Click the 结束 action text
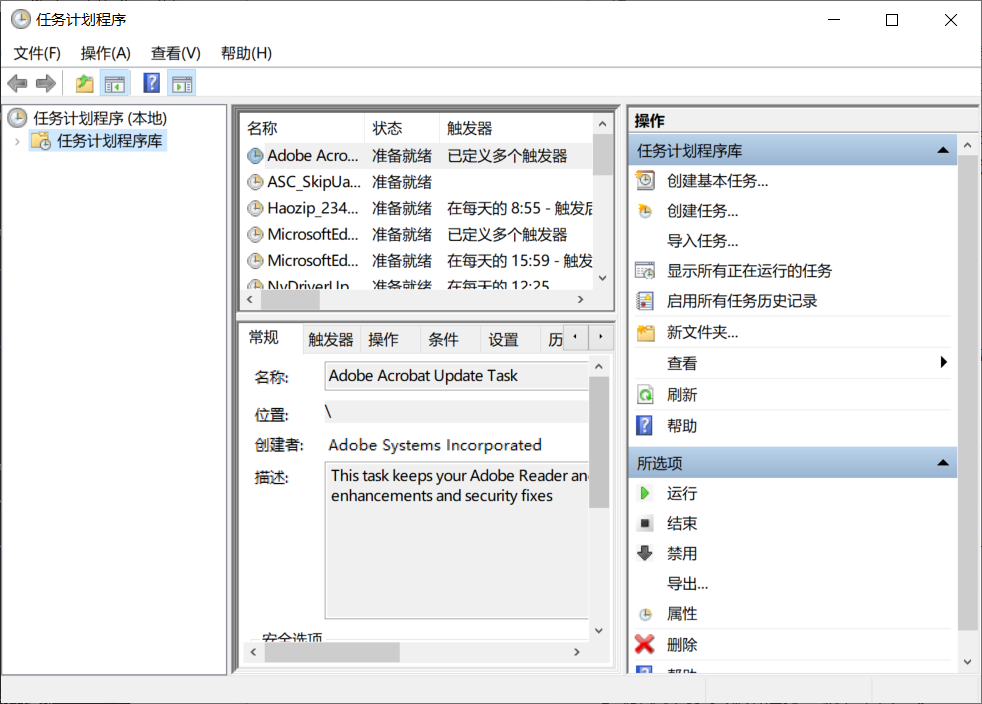Viewport: 982px width, 704px height. pos(682,523)
